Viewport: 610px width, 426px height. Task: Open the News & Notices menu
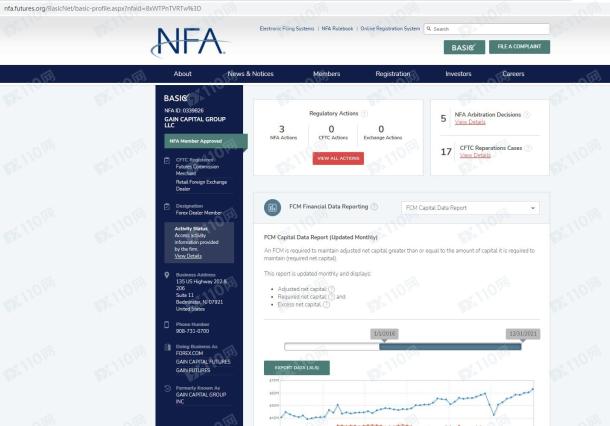tap(251, 74)
